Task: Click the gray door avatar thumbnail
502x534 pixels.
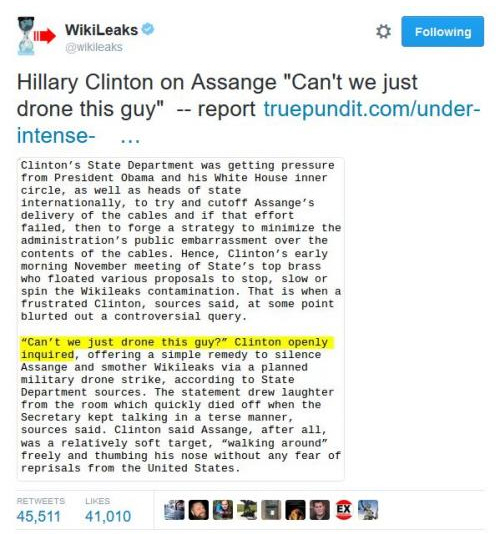Action: pos(271,510)
